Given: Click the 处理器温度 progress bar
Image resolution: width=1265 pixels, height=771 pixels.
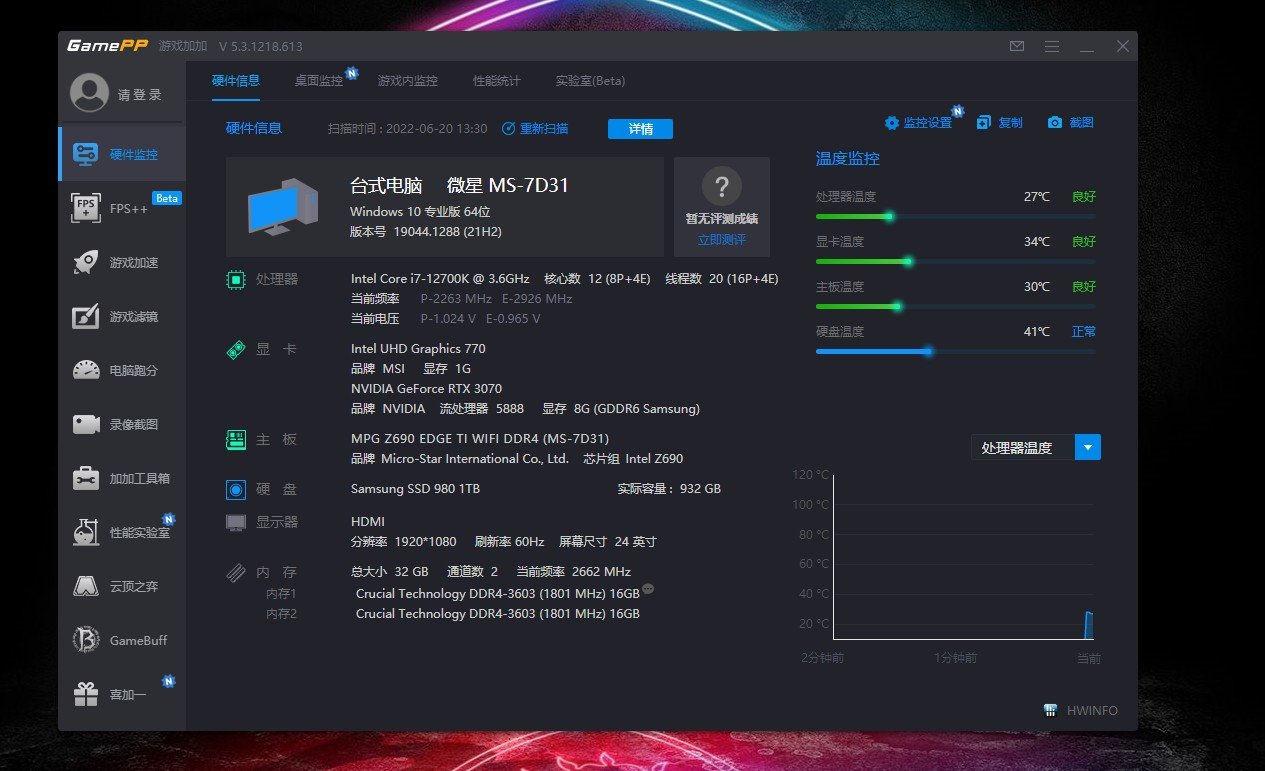Looking at the screenshot, I should (x=956, y=216).
